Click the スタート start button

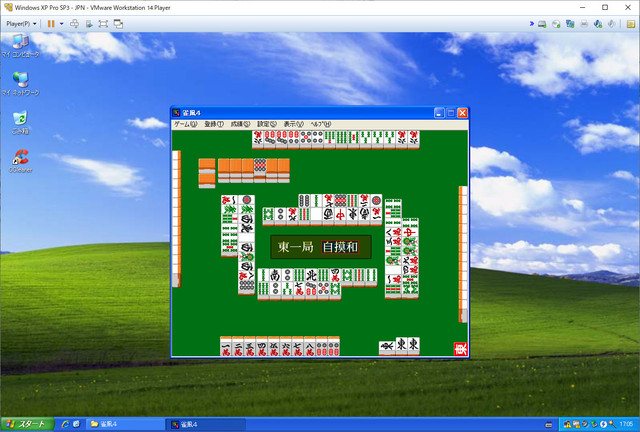27,424
